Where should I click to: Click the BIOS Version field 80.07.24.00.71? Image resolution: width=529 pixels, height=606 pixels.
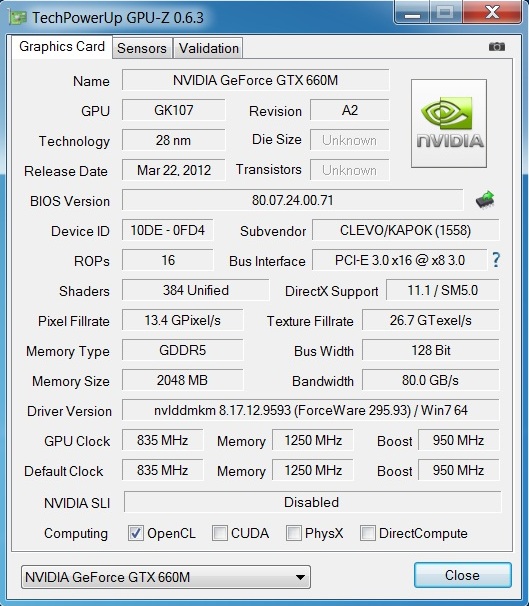(293, 200)
